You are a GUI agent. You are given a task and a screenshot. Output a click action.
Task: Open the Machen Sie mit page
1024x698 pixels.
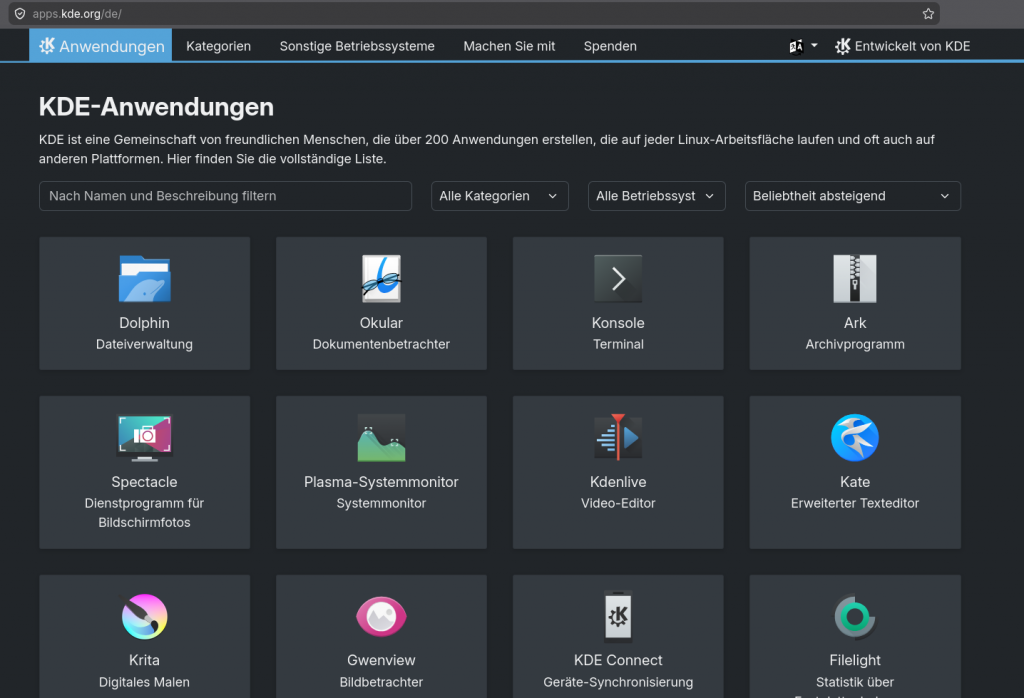(x=509, y=46)
